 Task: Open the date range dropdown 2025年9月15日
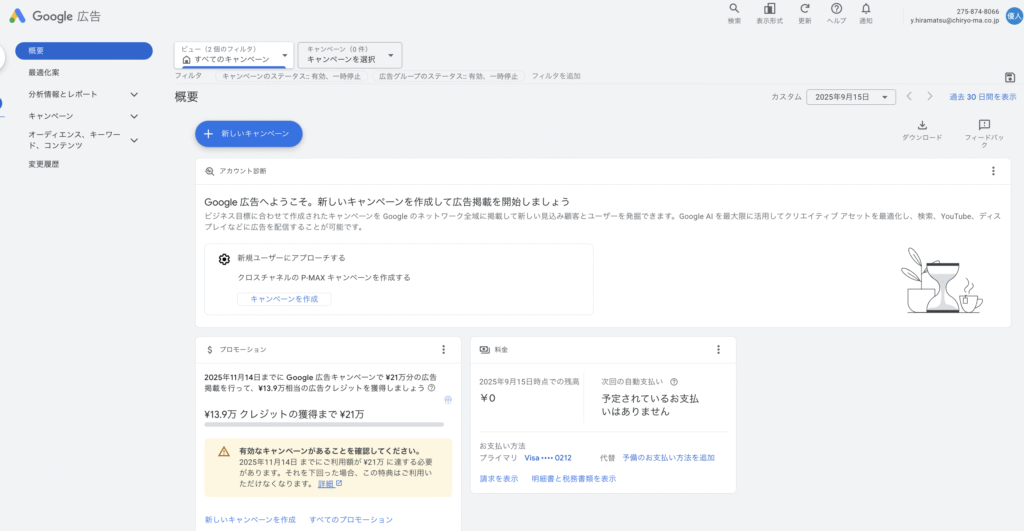pos(851,97)
